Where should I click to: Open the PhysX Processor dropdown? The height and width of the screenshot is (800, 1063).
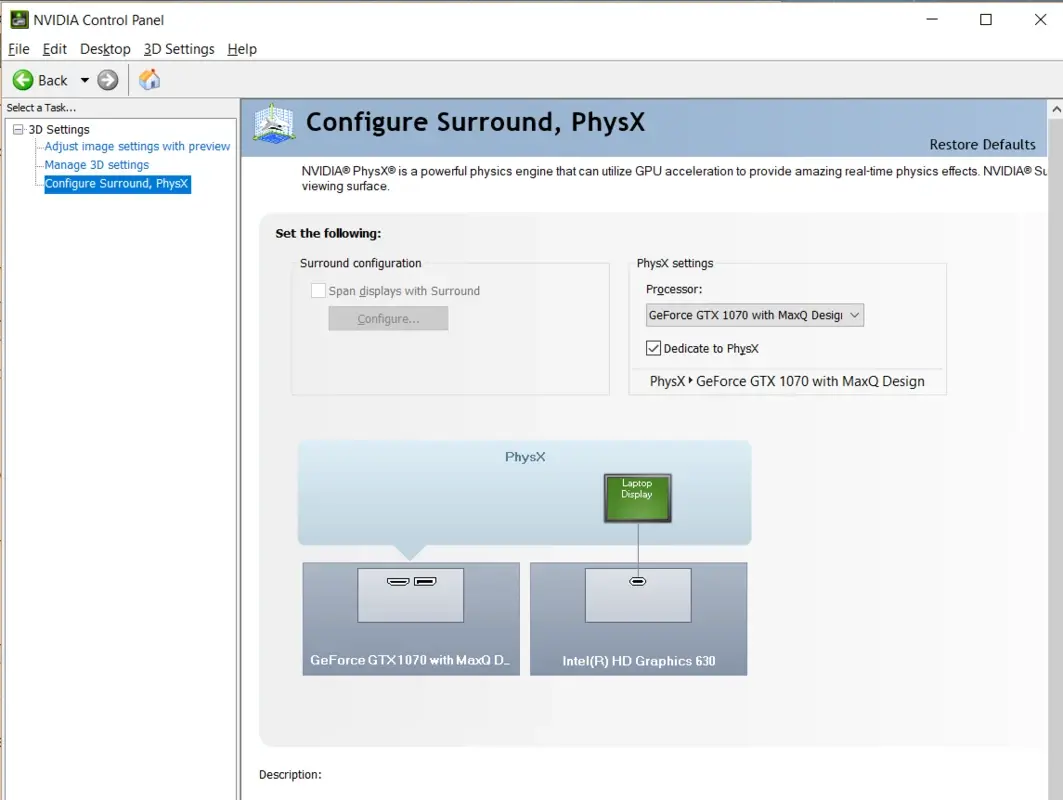tap(855, 314)
